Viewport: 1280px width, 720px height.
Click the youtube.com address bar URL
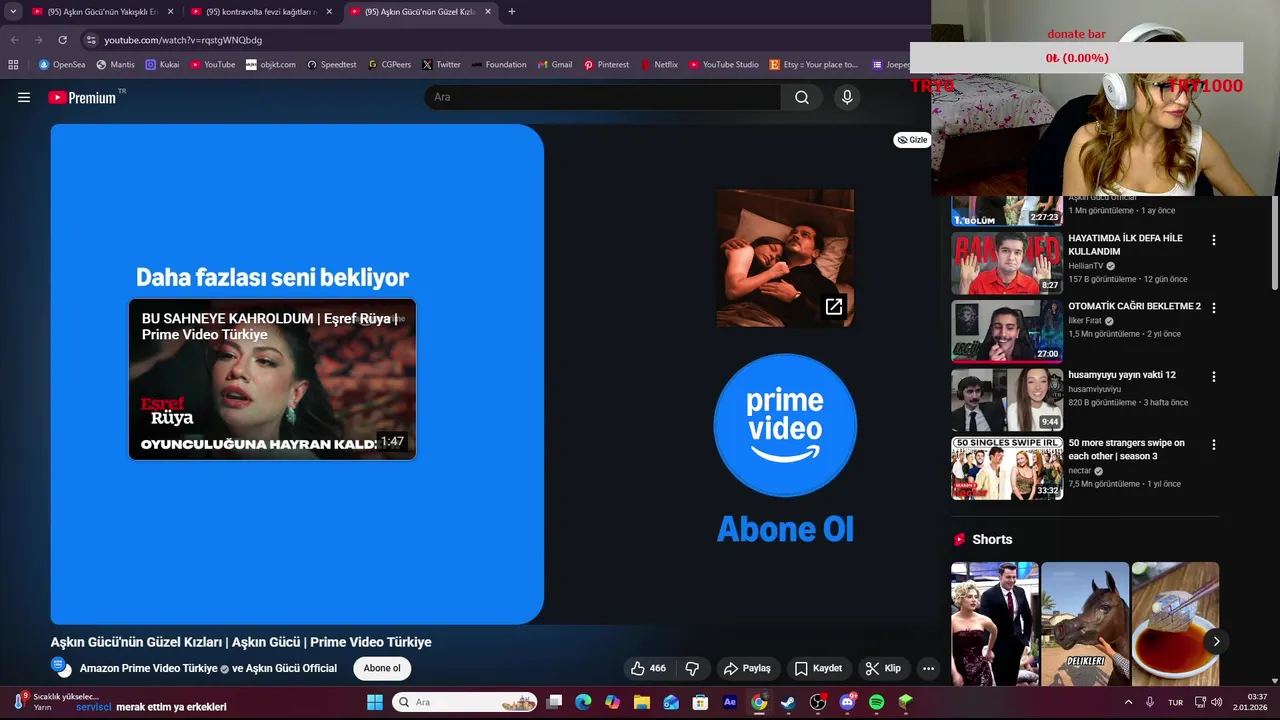point(183,40)
